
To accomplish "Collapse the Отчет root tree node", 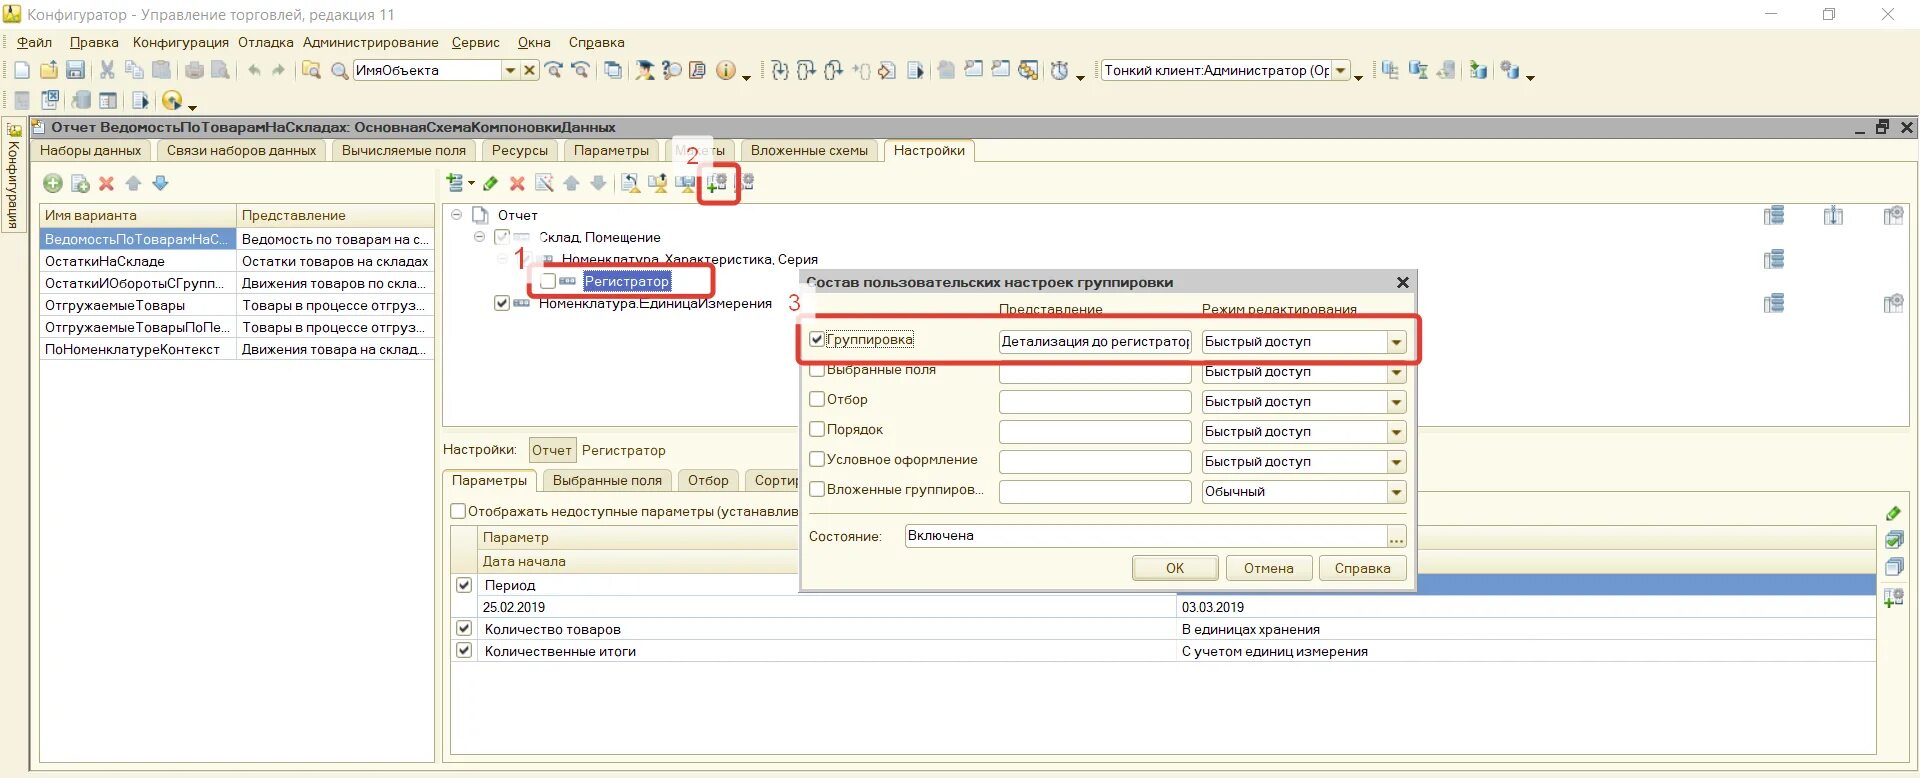I will (x=457, y=215).
